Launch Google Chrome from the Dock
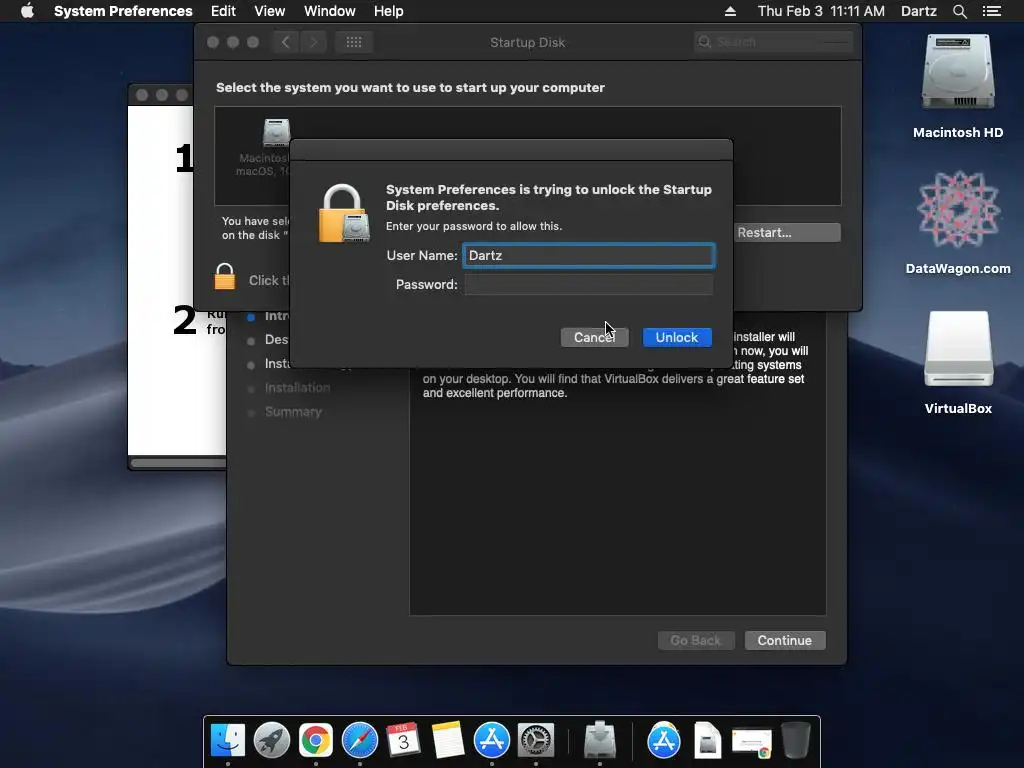Image resolution: width=1024 pixels, height=768 pixels. (x=315, y=741)
